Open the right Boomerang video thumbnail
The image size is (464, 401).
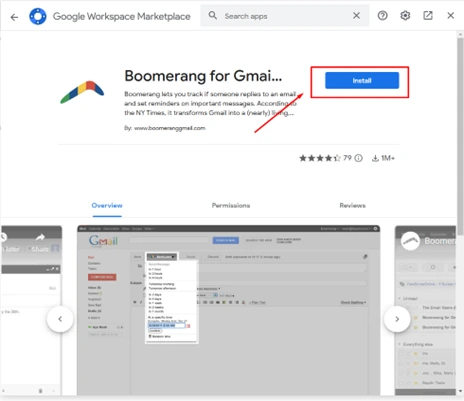click(x=425, y=310)
